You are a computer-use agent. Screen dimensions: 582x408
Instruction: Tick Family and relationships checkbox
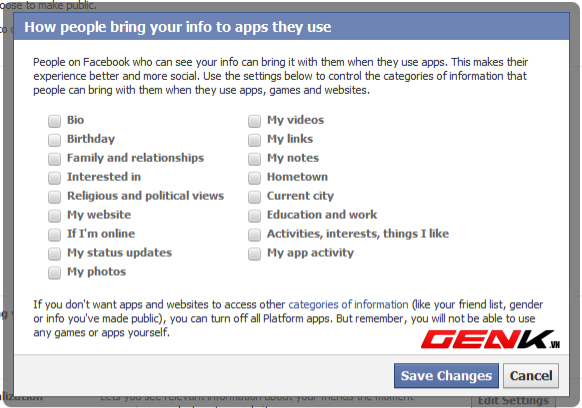(x=54, y=159)
